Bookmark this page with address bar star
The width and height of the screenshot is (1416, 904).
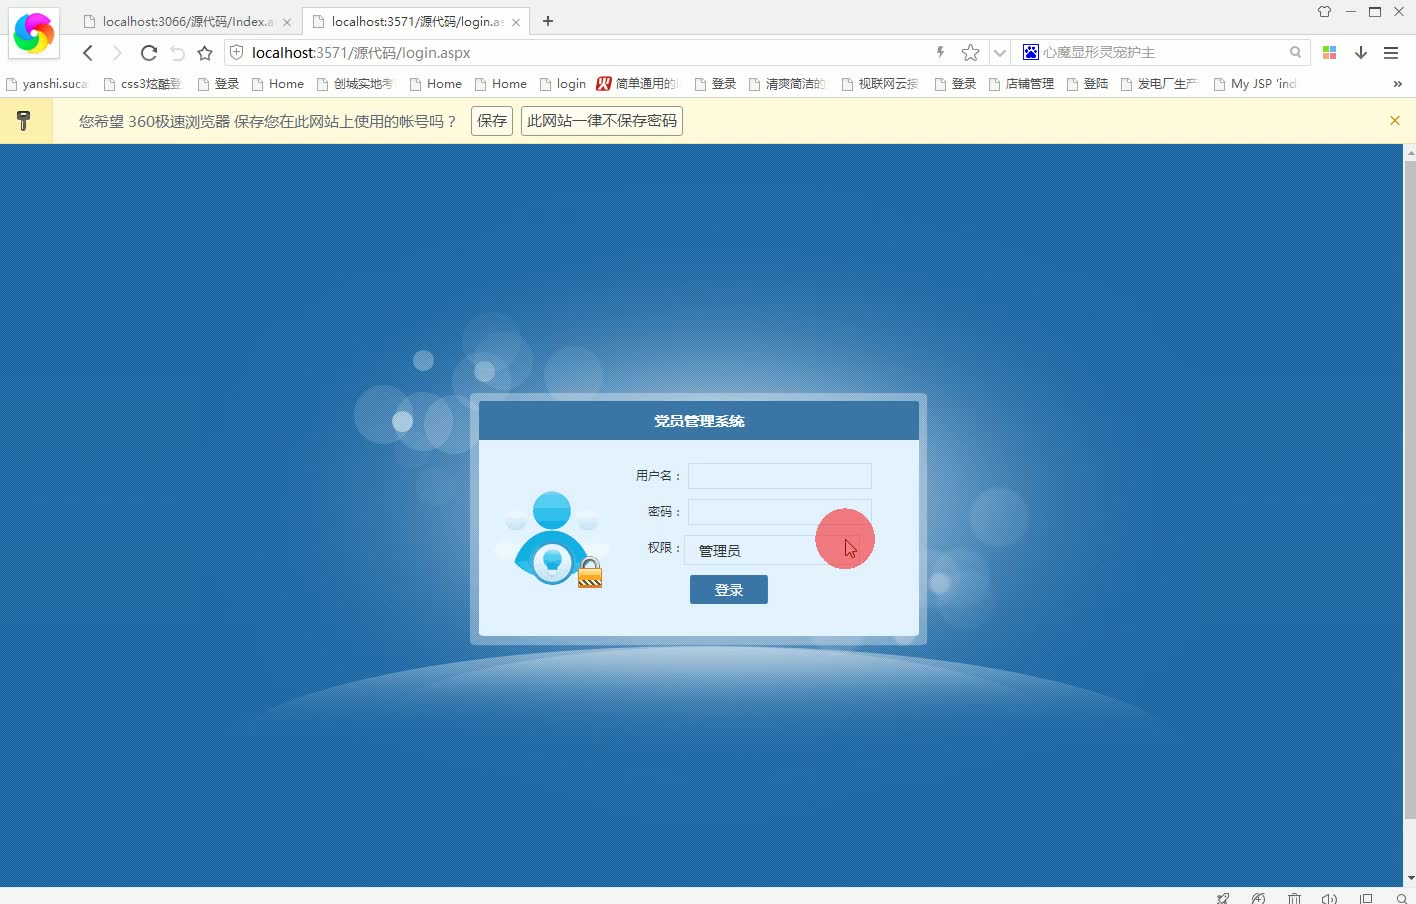point(970,52)
